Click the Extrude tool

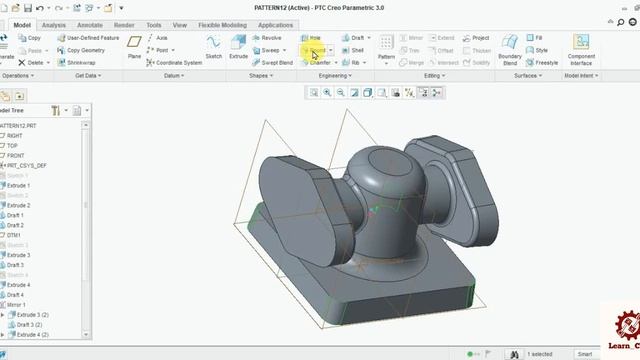(x=238, y=47)
